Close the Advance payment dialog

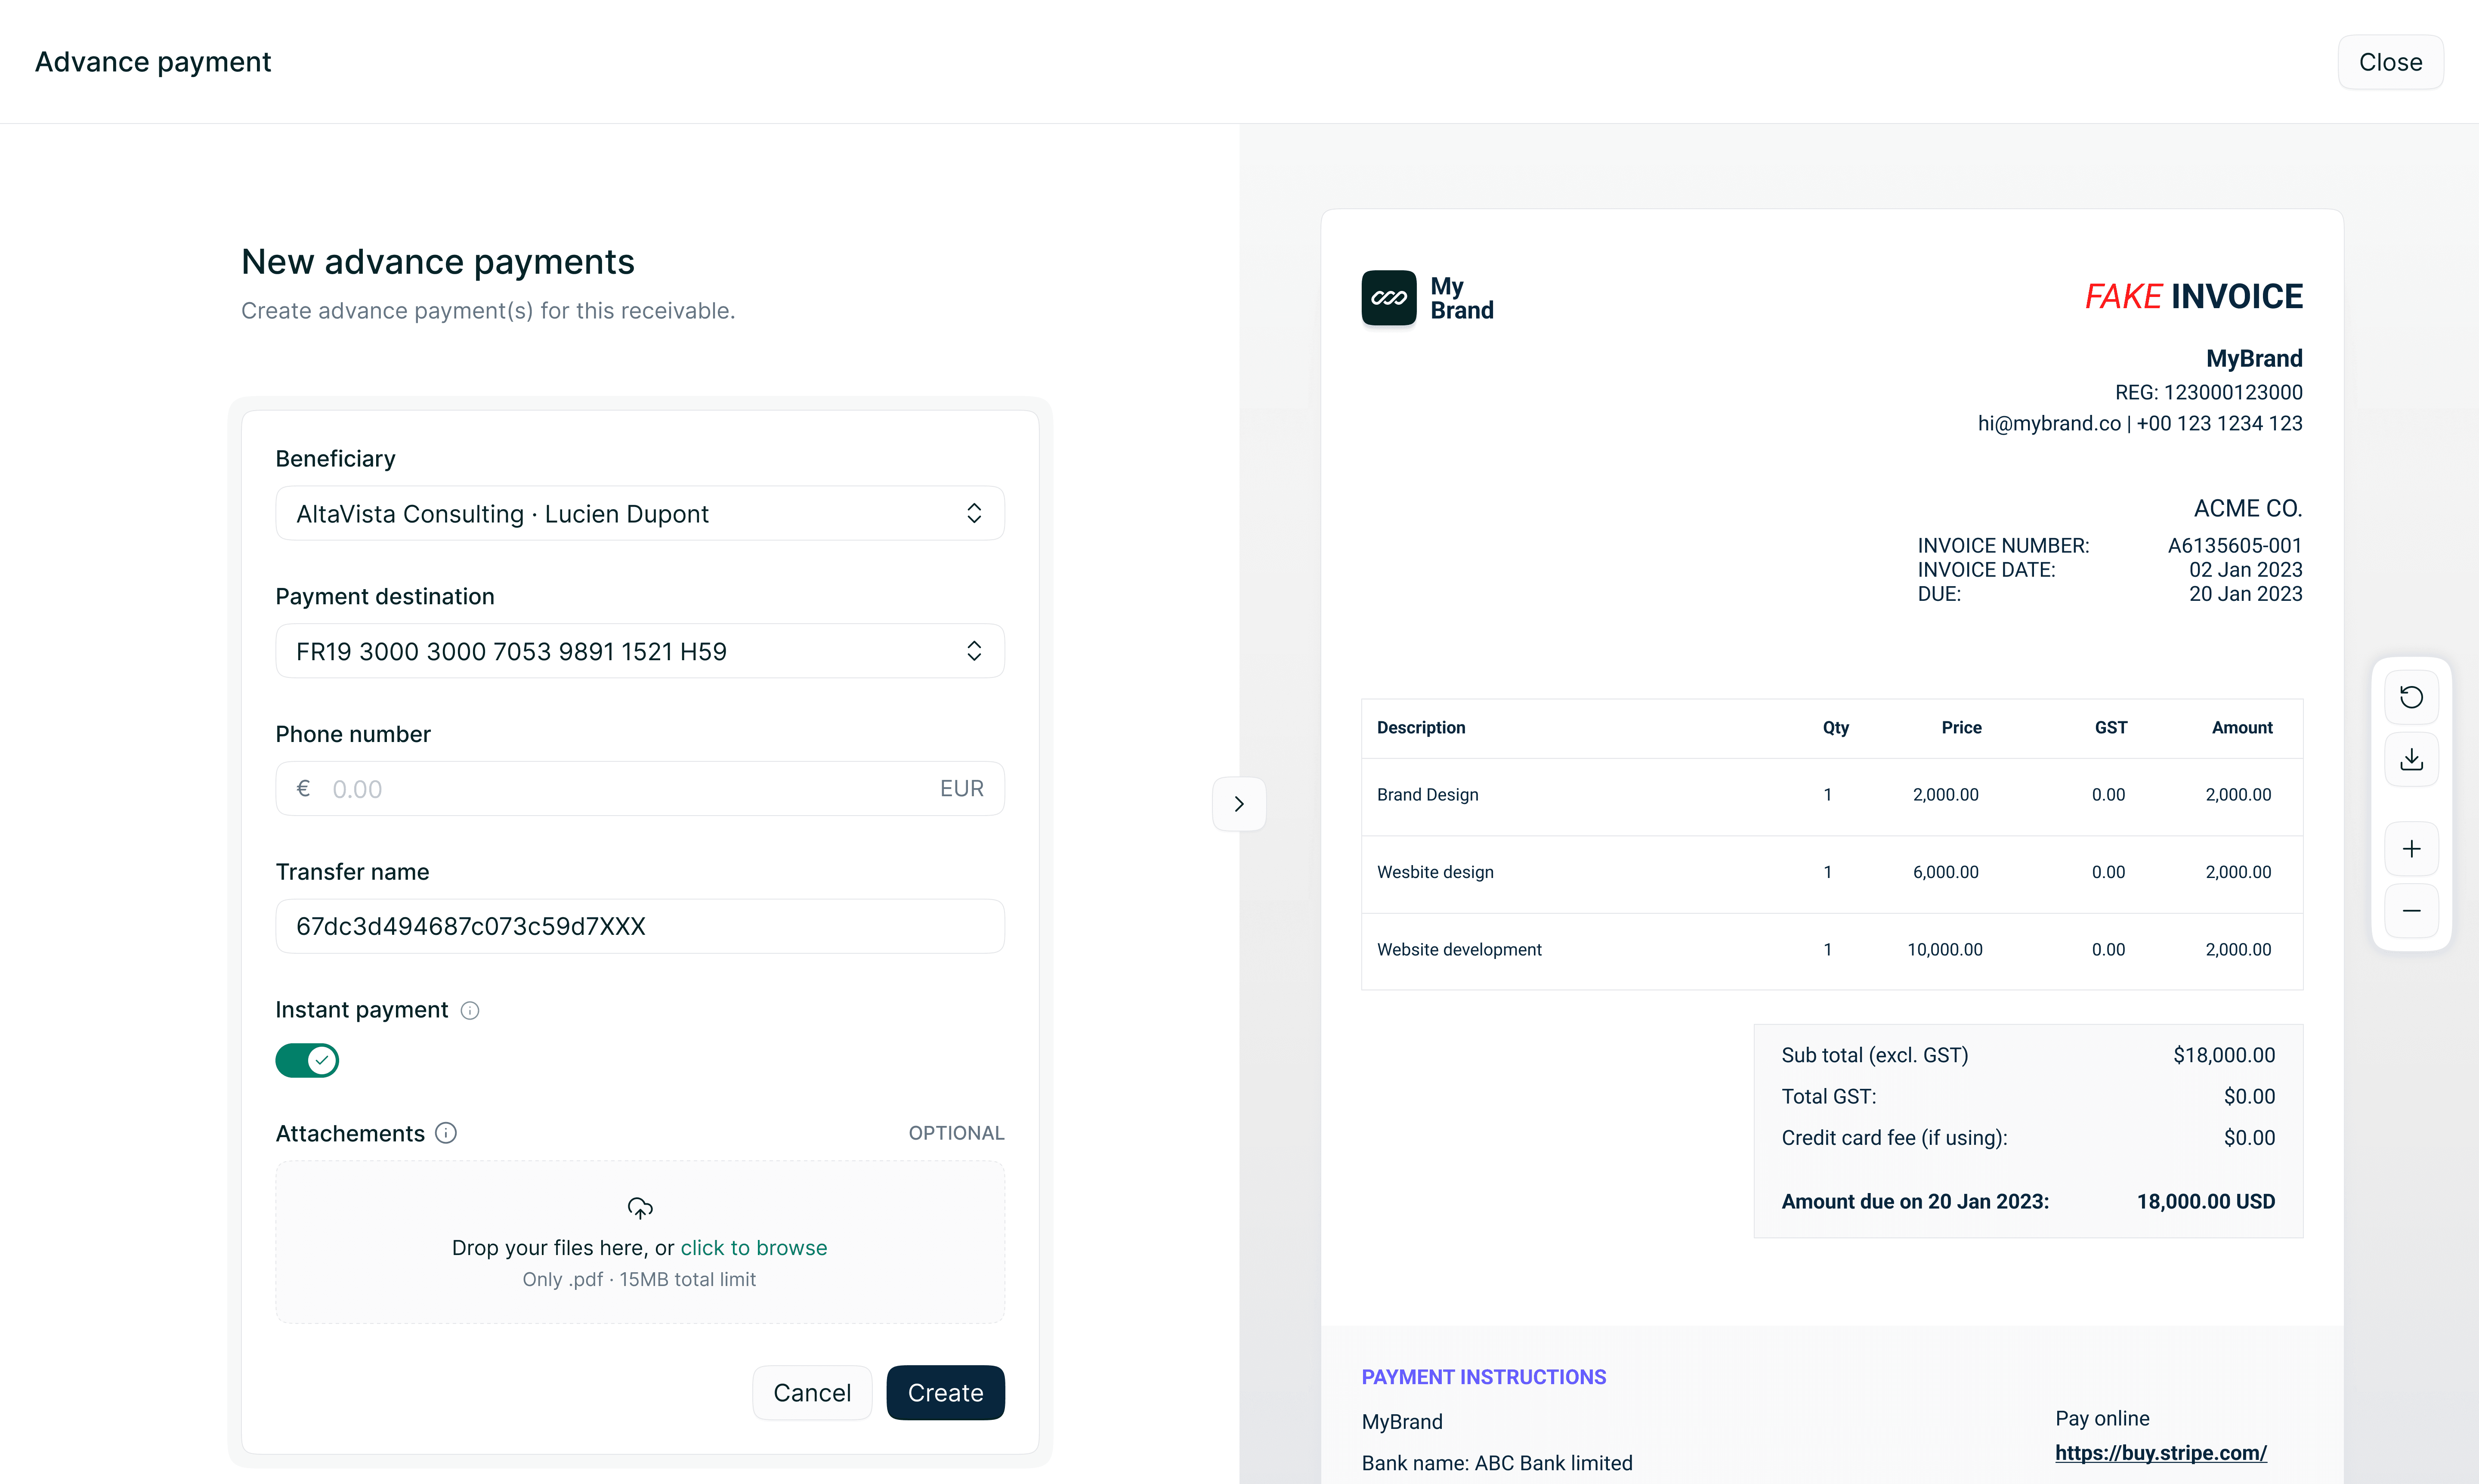pos(2390,62)
